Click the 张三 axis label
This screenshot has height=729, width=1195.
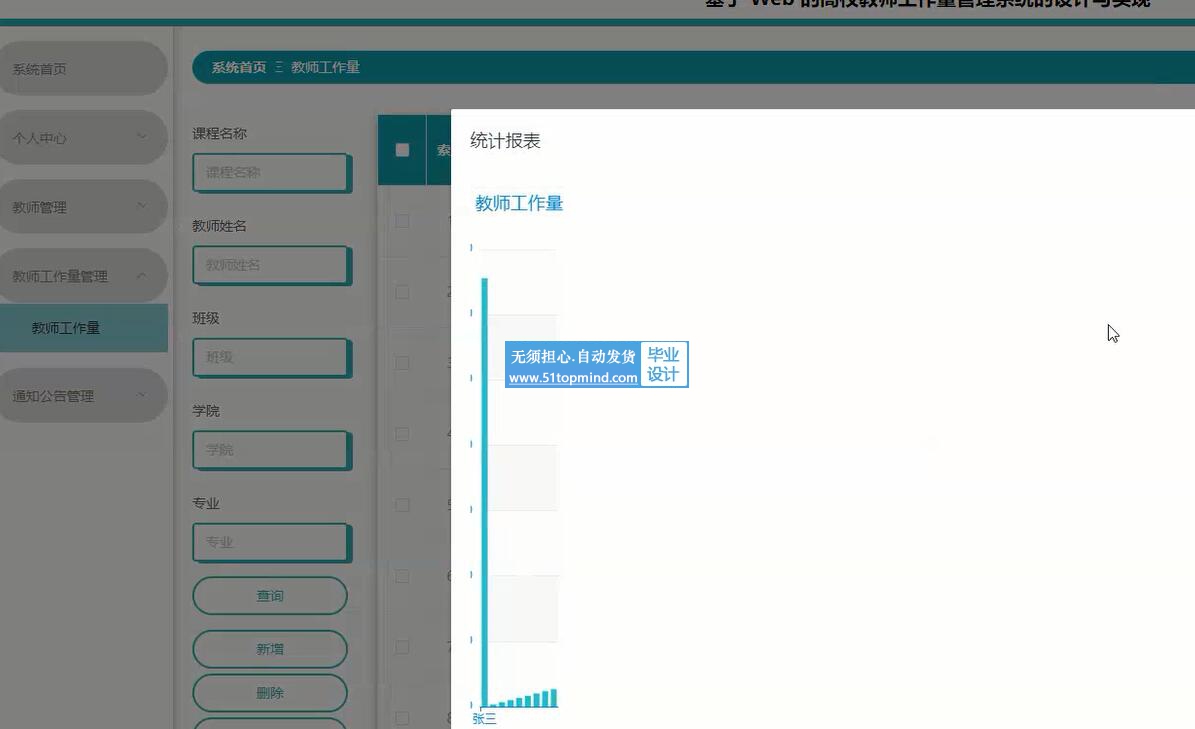click(x=484, y=718)
